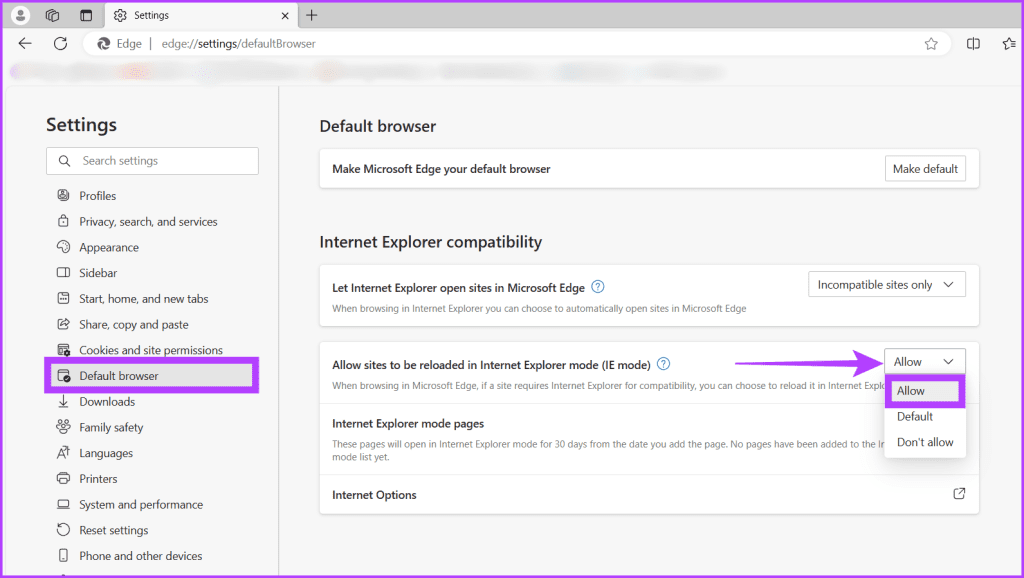The image size is (1024, 578).
Task: Open split screen with the toolbar icon
Action: (x=973, y=43)
